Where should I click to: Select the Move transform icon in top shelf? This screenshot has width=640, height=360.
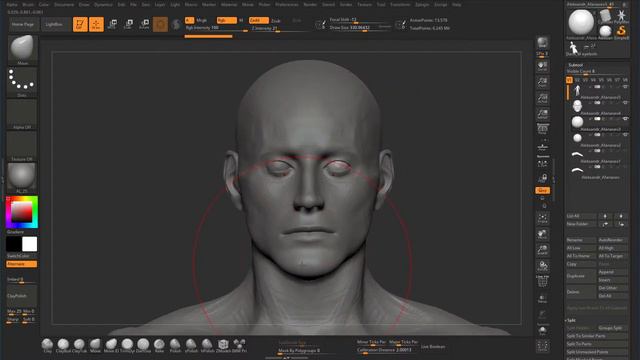(112, 24)
